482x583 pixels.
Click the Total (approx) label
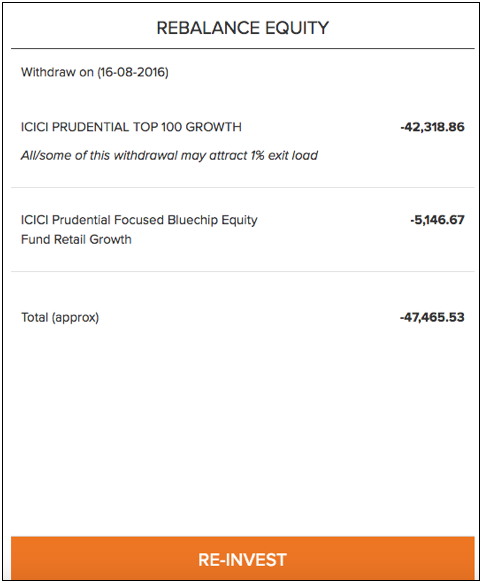[x=60, y=318]
